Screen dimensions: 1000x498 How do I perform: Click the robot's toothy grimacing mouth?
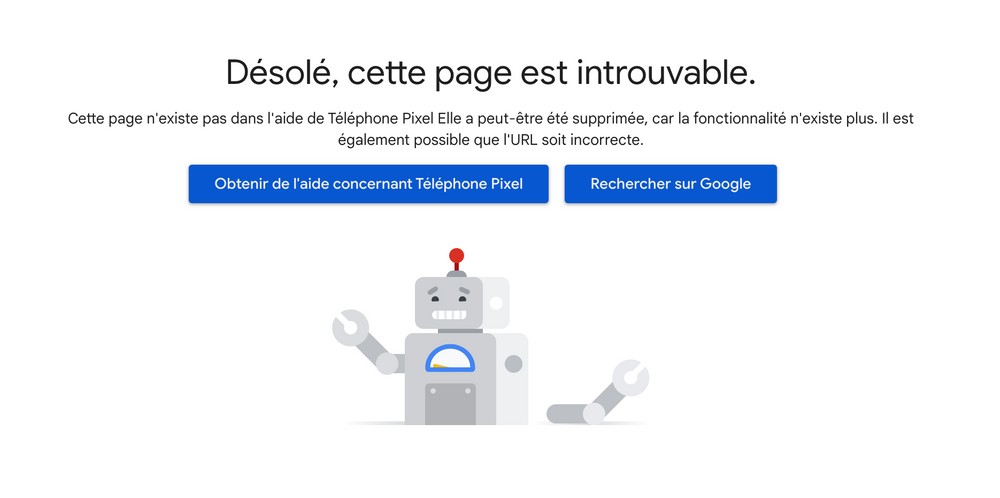point(450,314)
